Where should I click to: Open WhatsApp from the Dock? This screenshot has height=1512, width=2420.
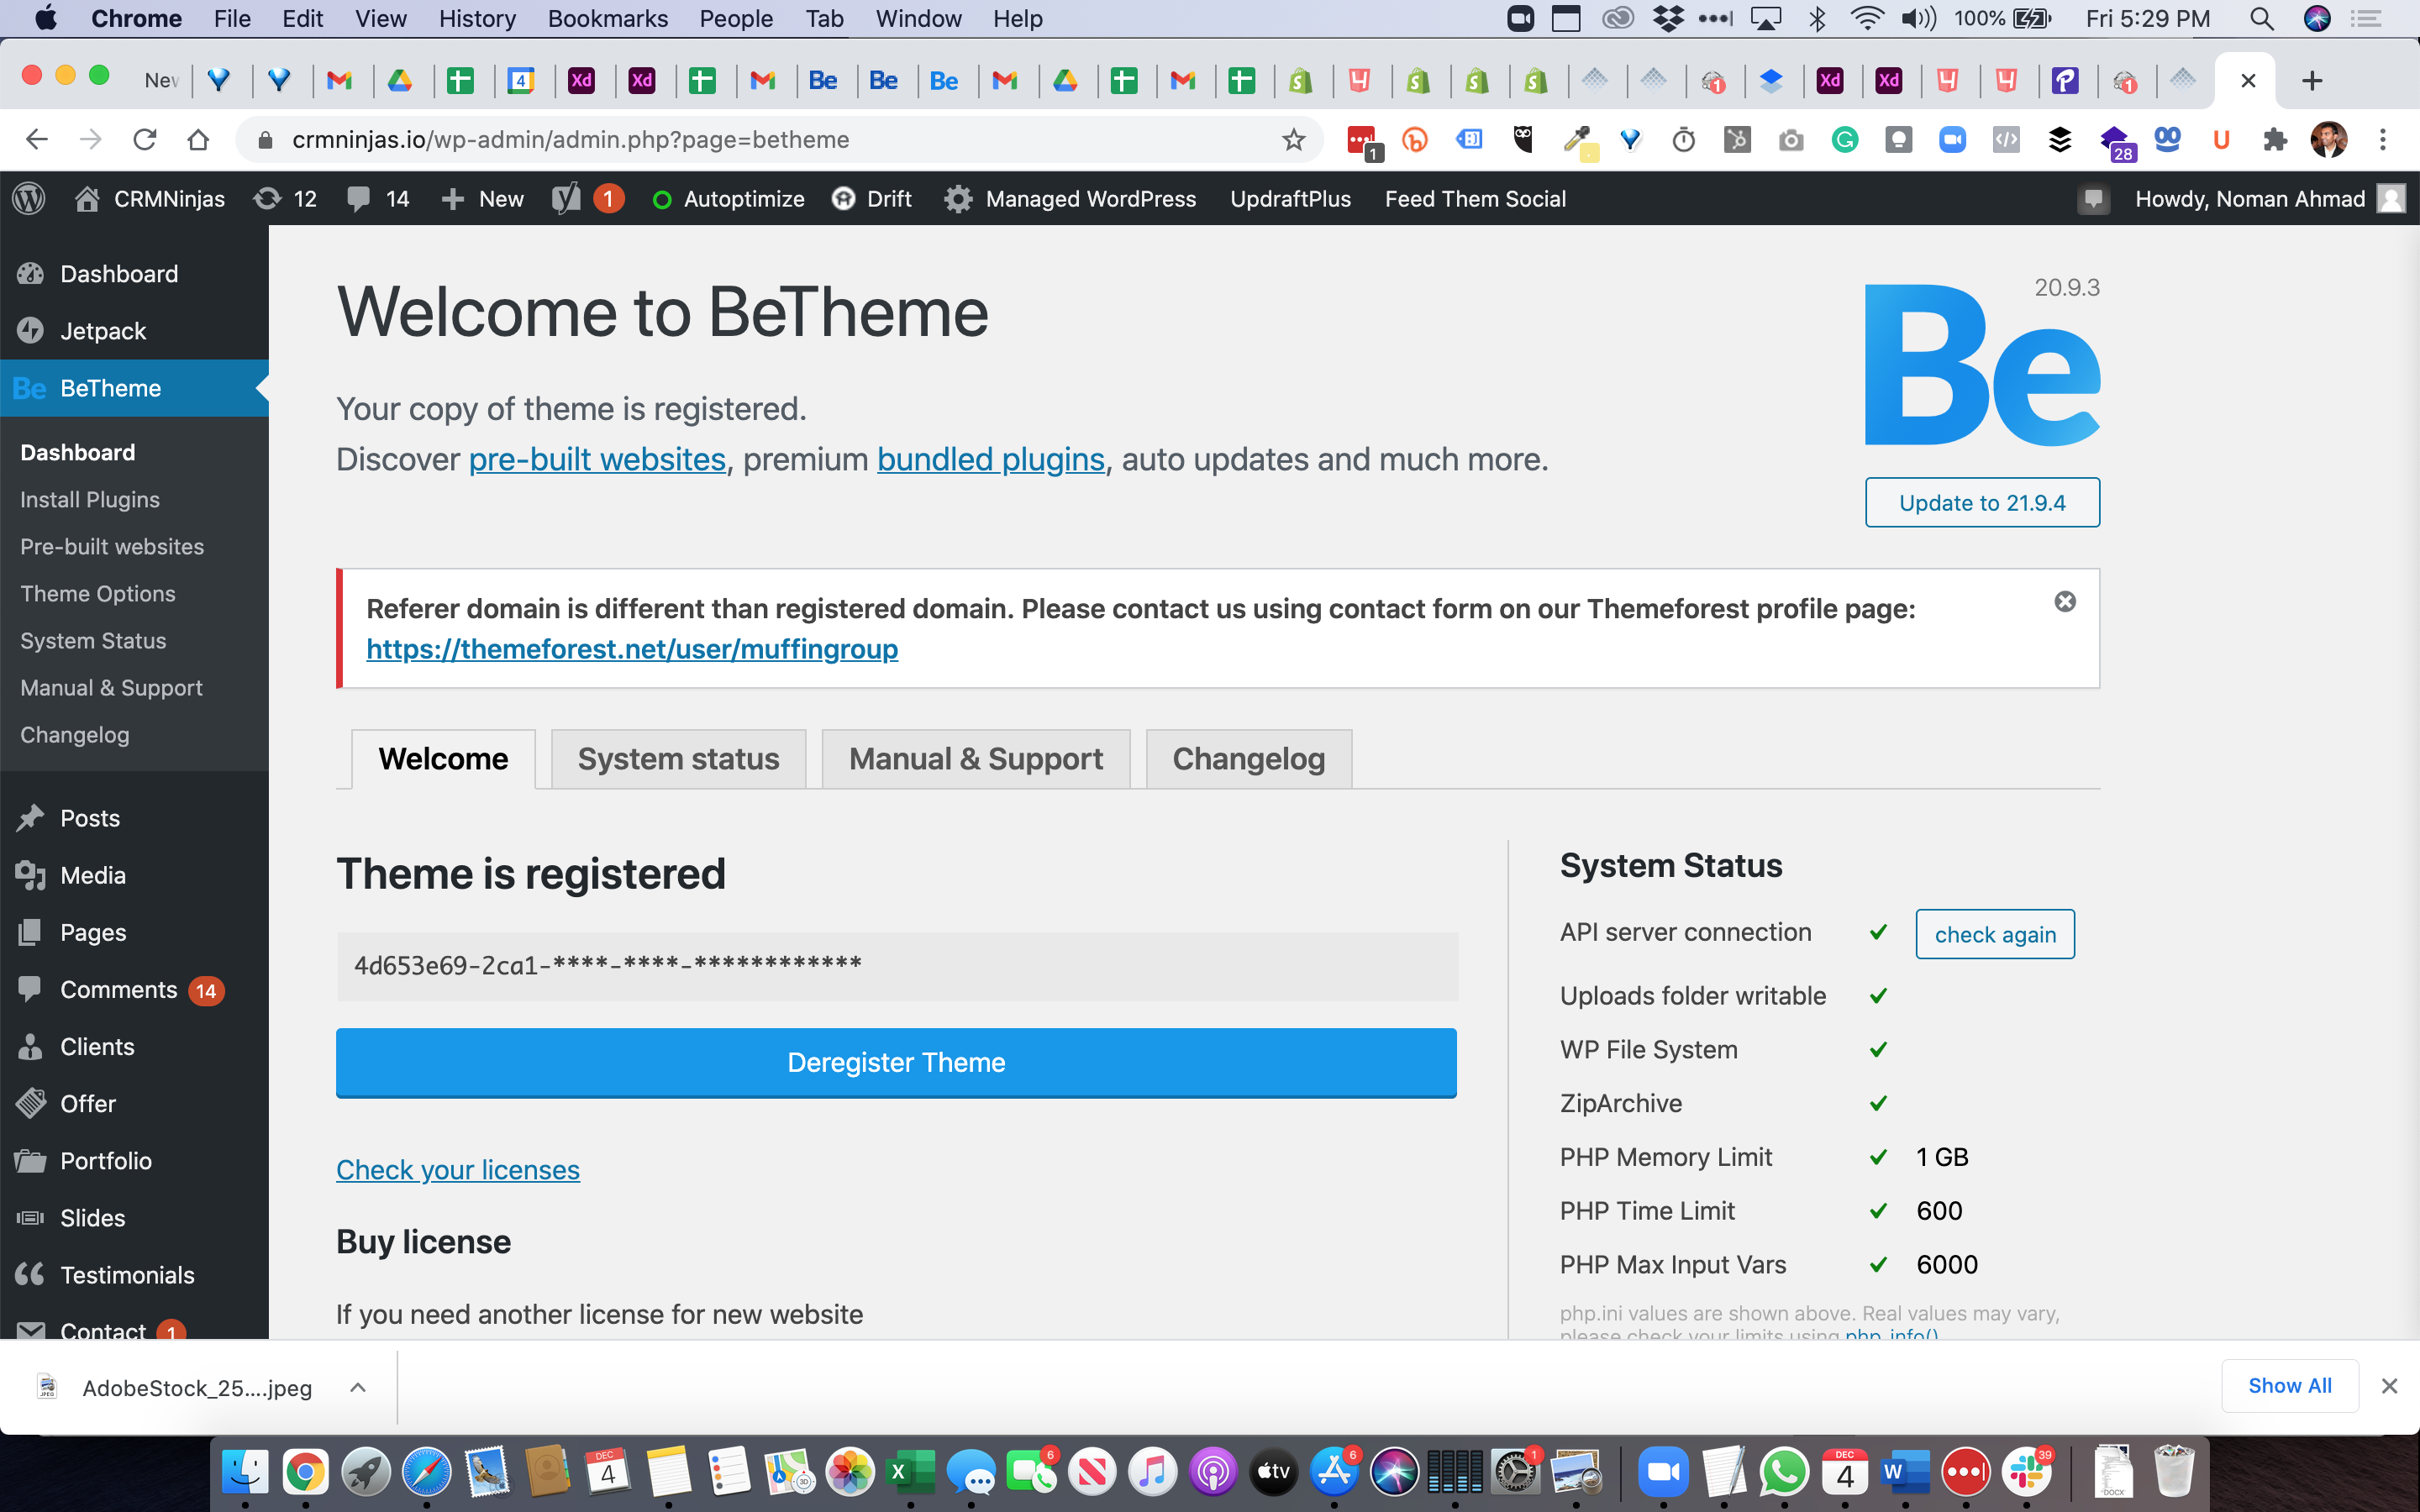coord(1785,1471)
